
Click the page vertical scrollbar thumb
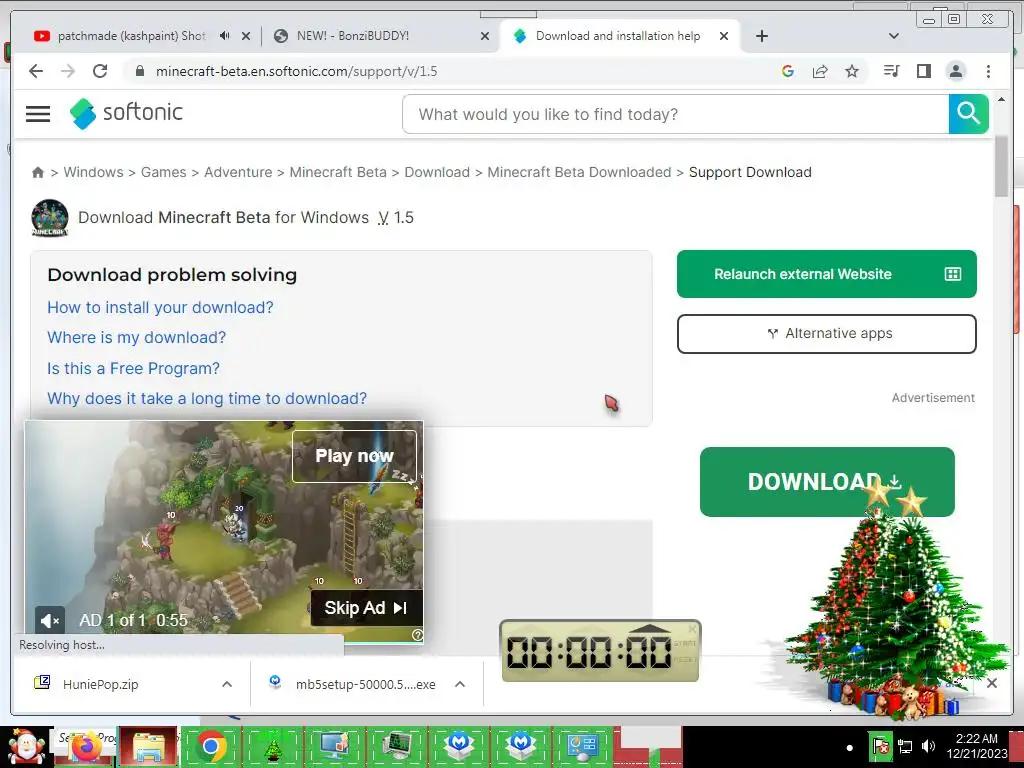point(1001,166)
